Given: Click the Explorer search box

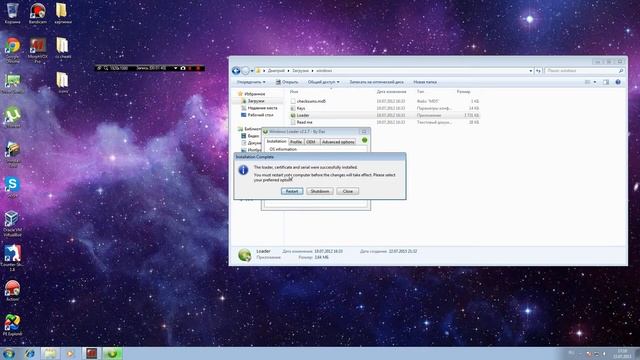Looking at the screenshot, I should (585, 71).
